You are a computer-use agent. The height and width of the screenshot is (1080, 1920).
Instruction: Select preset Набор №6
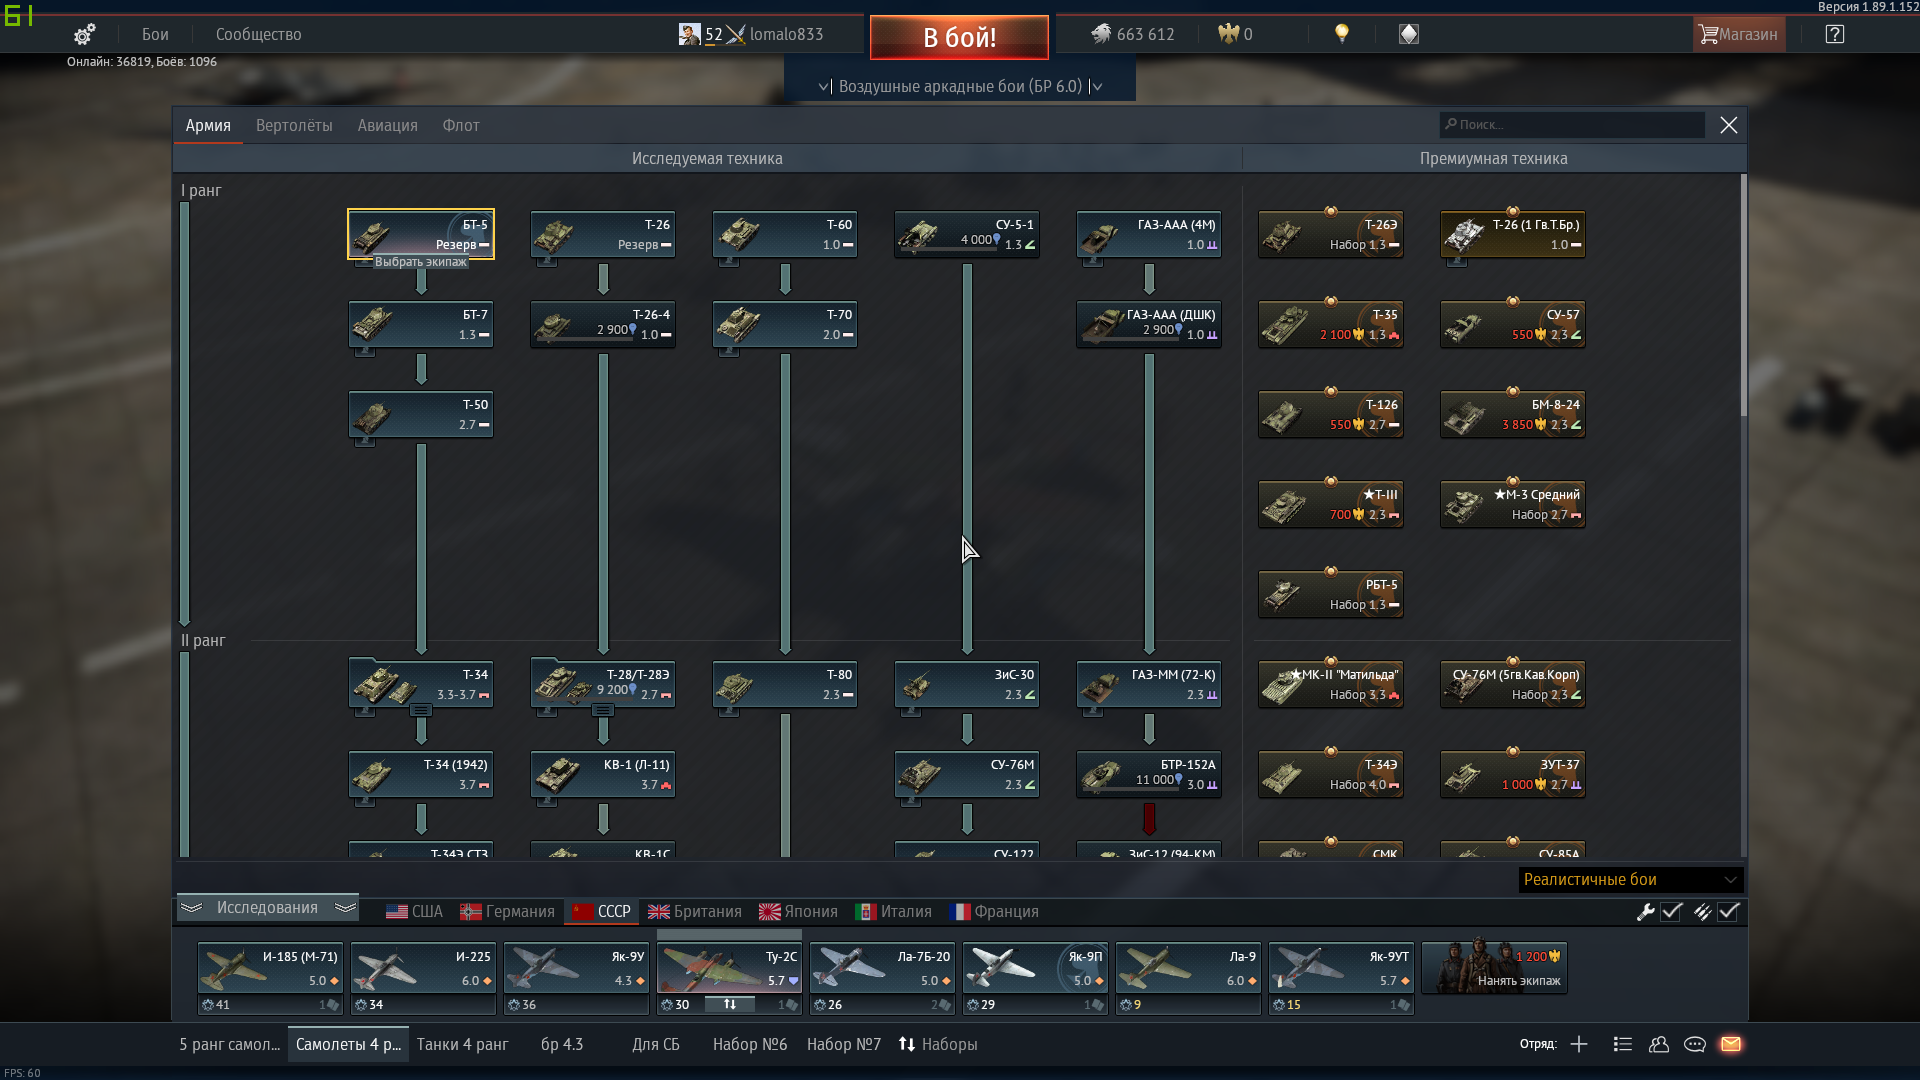pos(750,1044)
